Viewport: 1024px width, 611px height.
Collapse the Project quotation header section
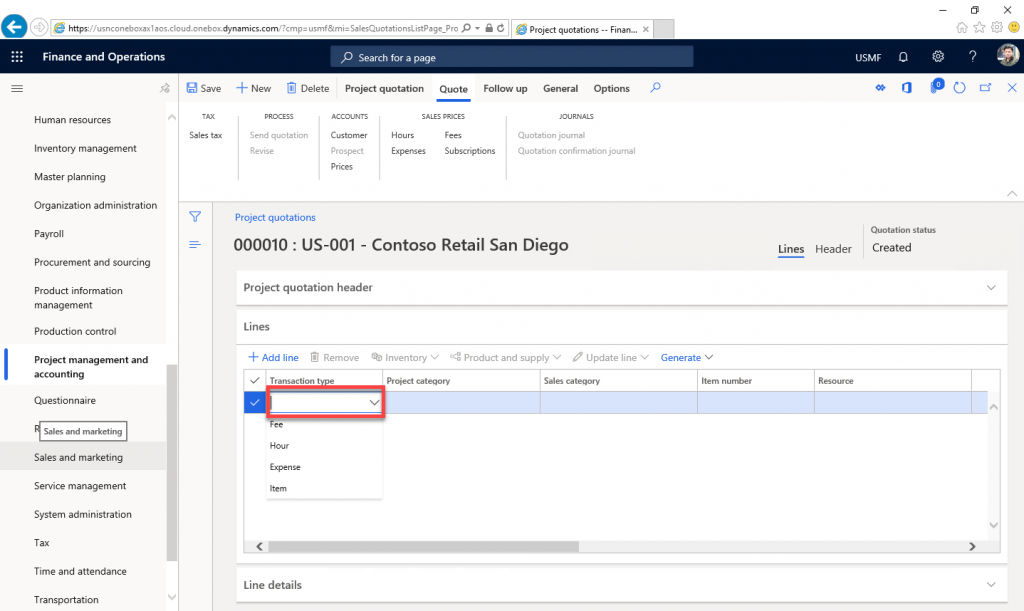click(x=991, y=286)
